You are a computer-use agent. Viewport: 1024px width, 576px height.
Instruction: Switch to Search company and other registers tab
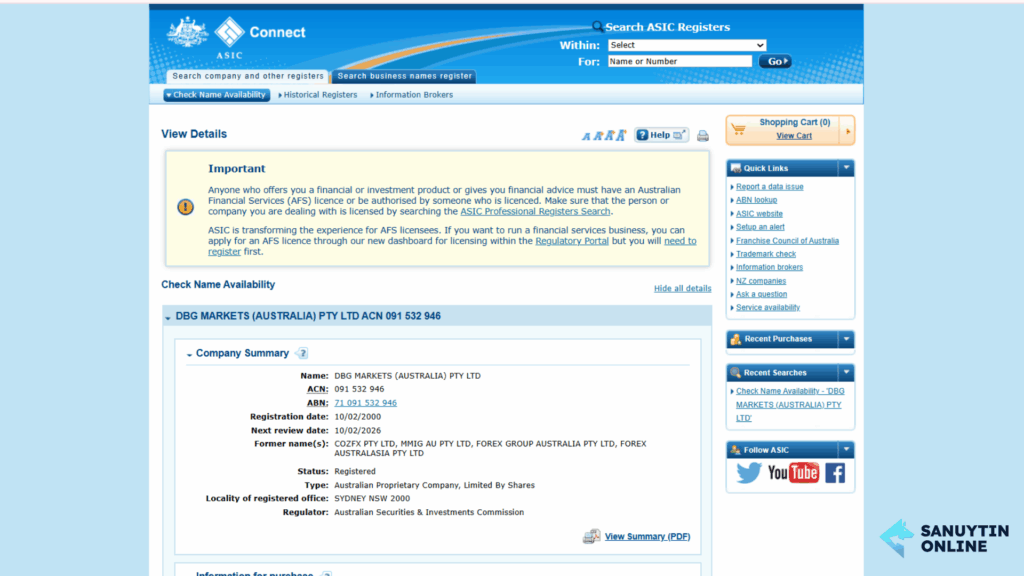[248, 76]
